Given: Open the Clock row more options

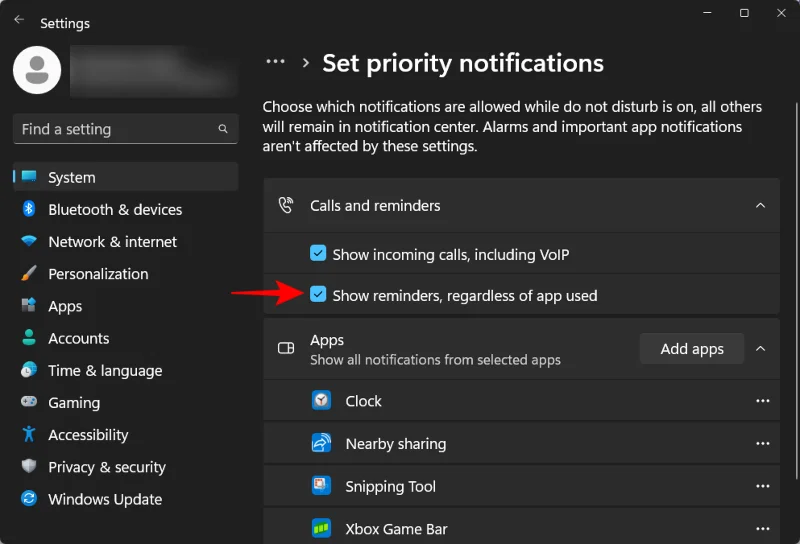Looking at the screenshot, I should click(x=763, y=401).
